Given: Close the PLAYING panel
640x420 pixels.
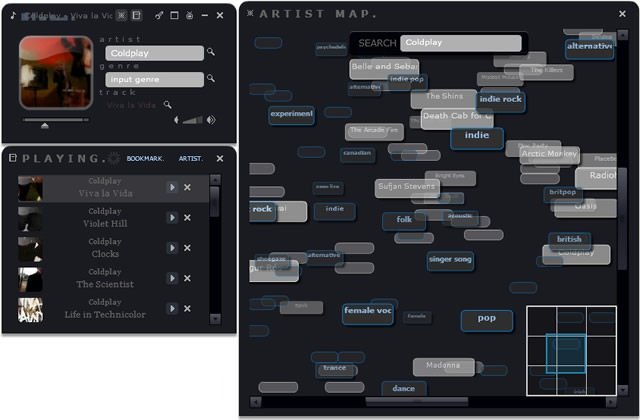Looking at the screenshot, I should 220,158.
